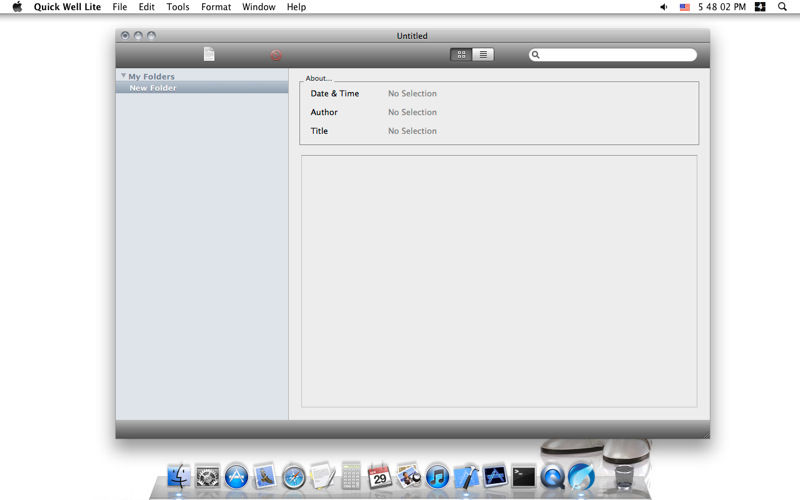The width and height of the screenshot is (800, 500).
Task: Minimize the Untitled window
Action: pyautogui.click(x=138, y=35)
